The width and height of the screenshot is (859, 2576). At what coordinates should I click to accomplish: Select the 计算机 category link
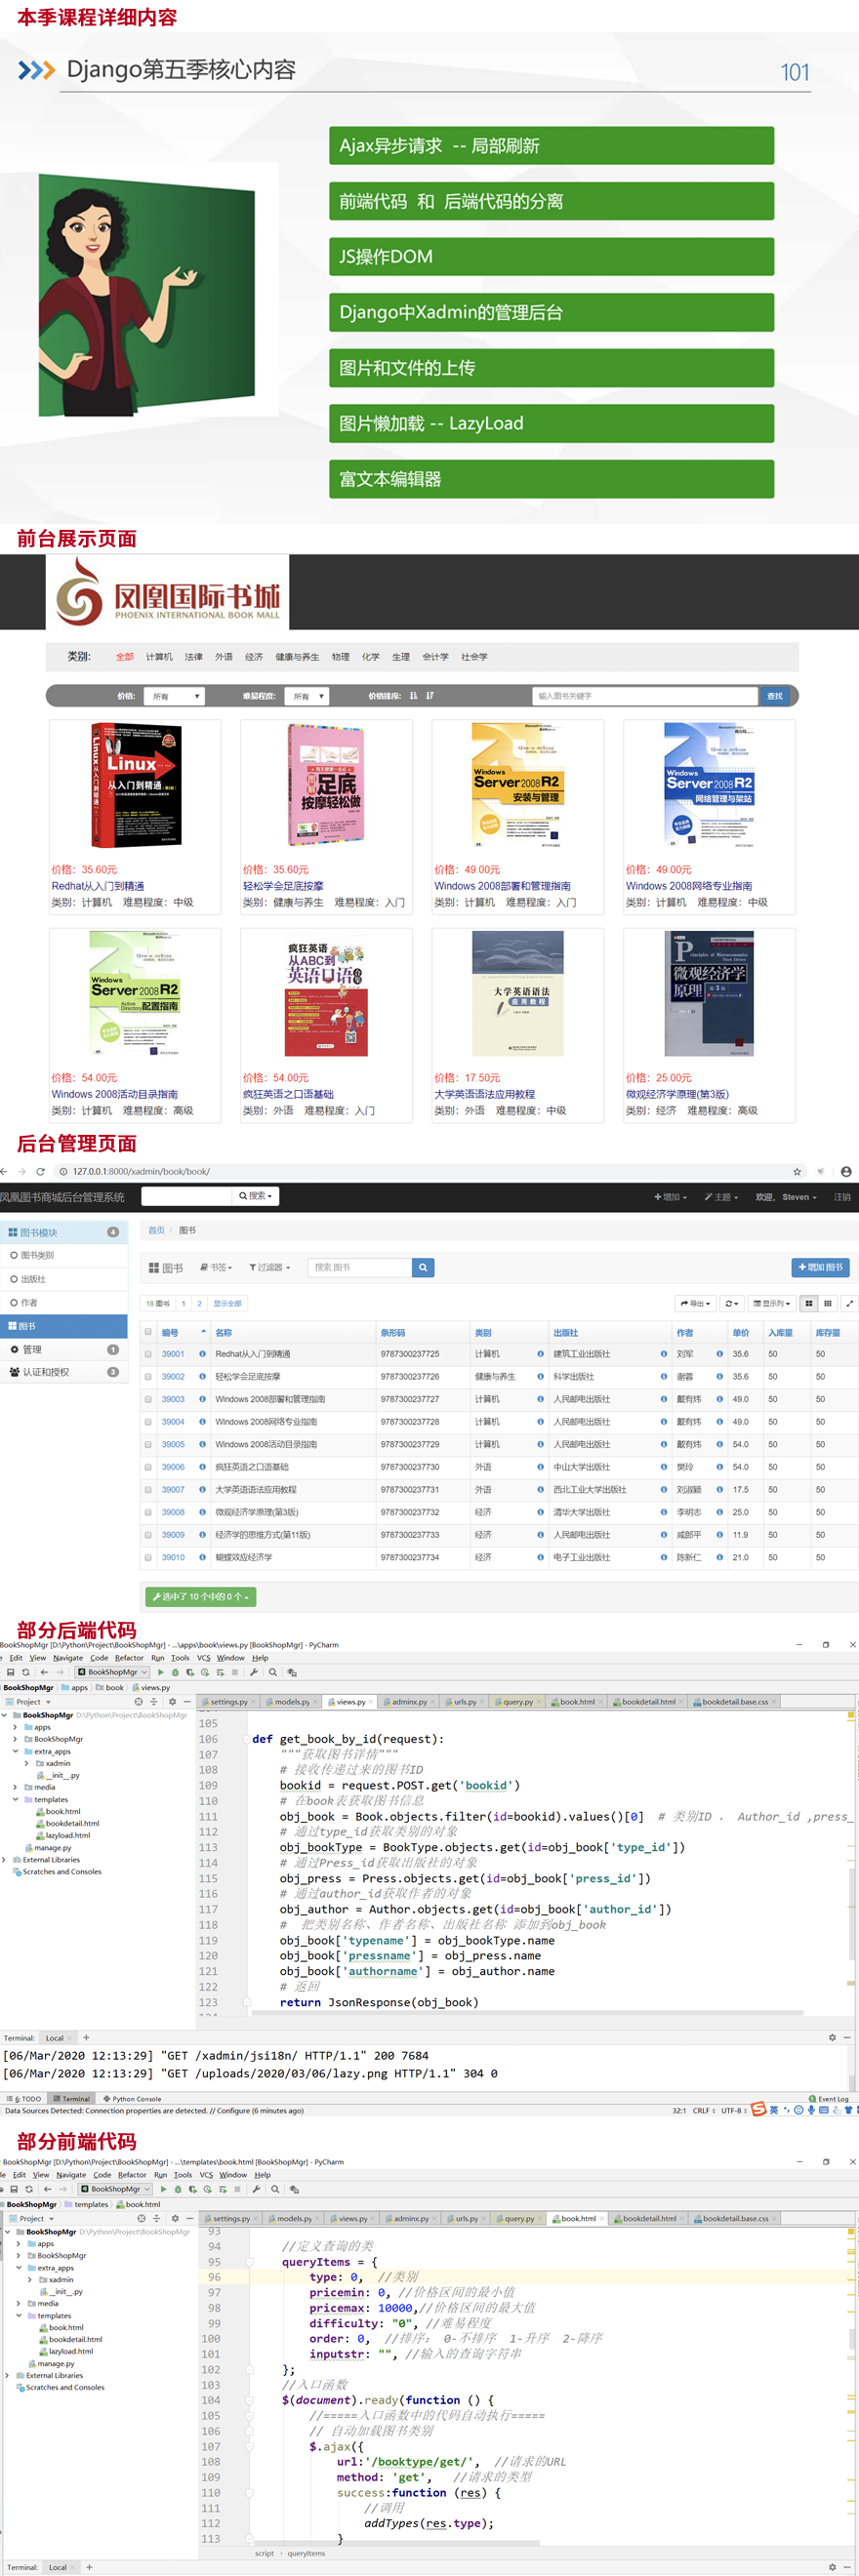coord(159,657)
